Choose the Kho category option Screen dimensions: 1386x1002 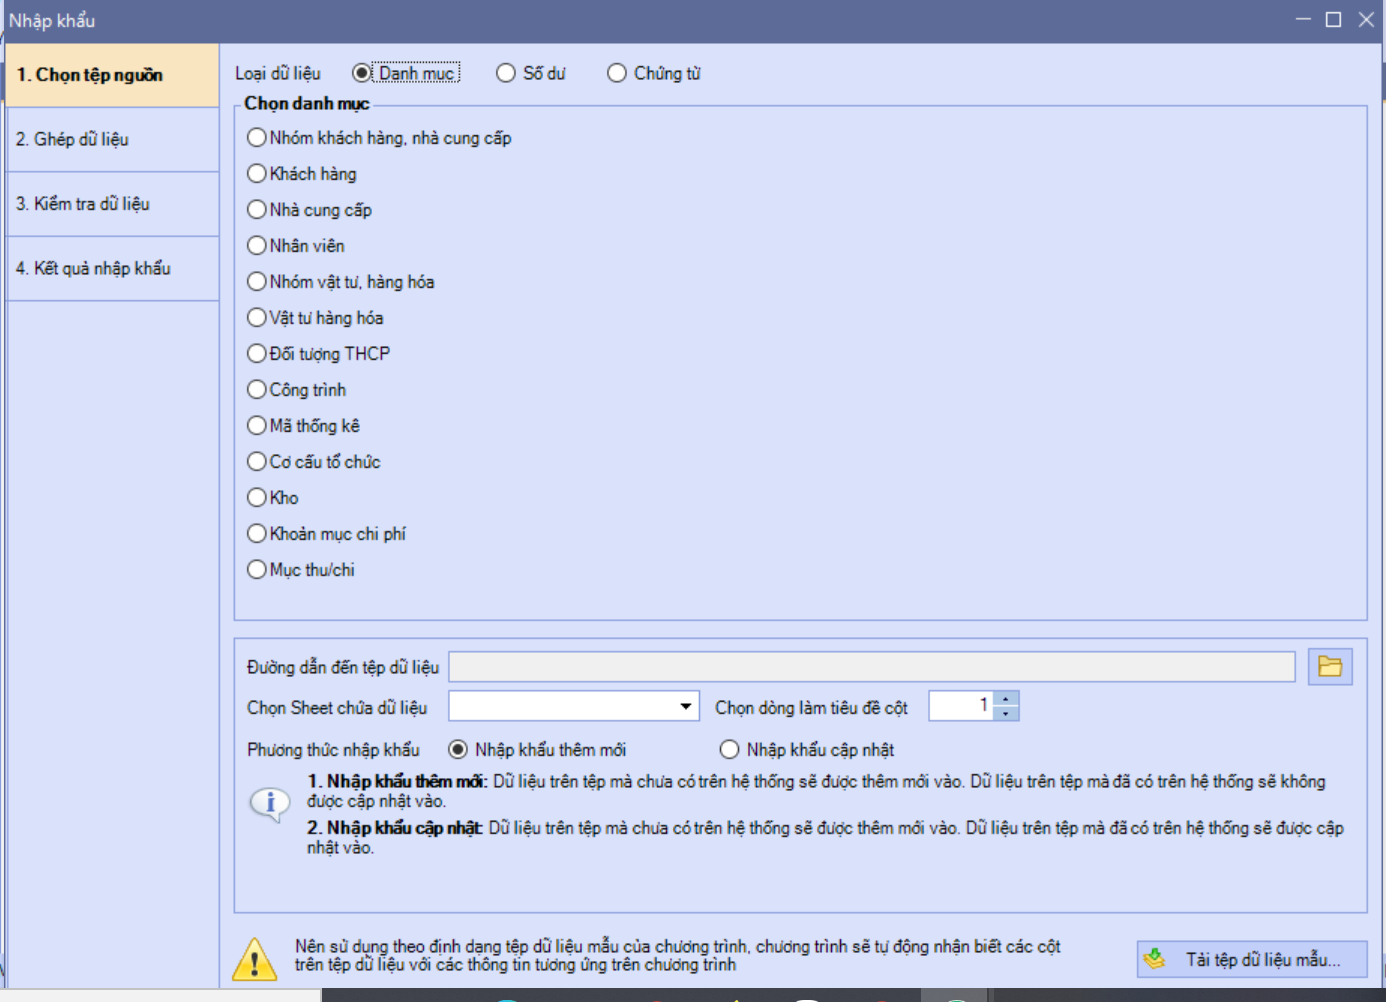tap(257, 498)
